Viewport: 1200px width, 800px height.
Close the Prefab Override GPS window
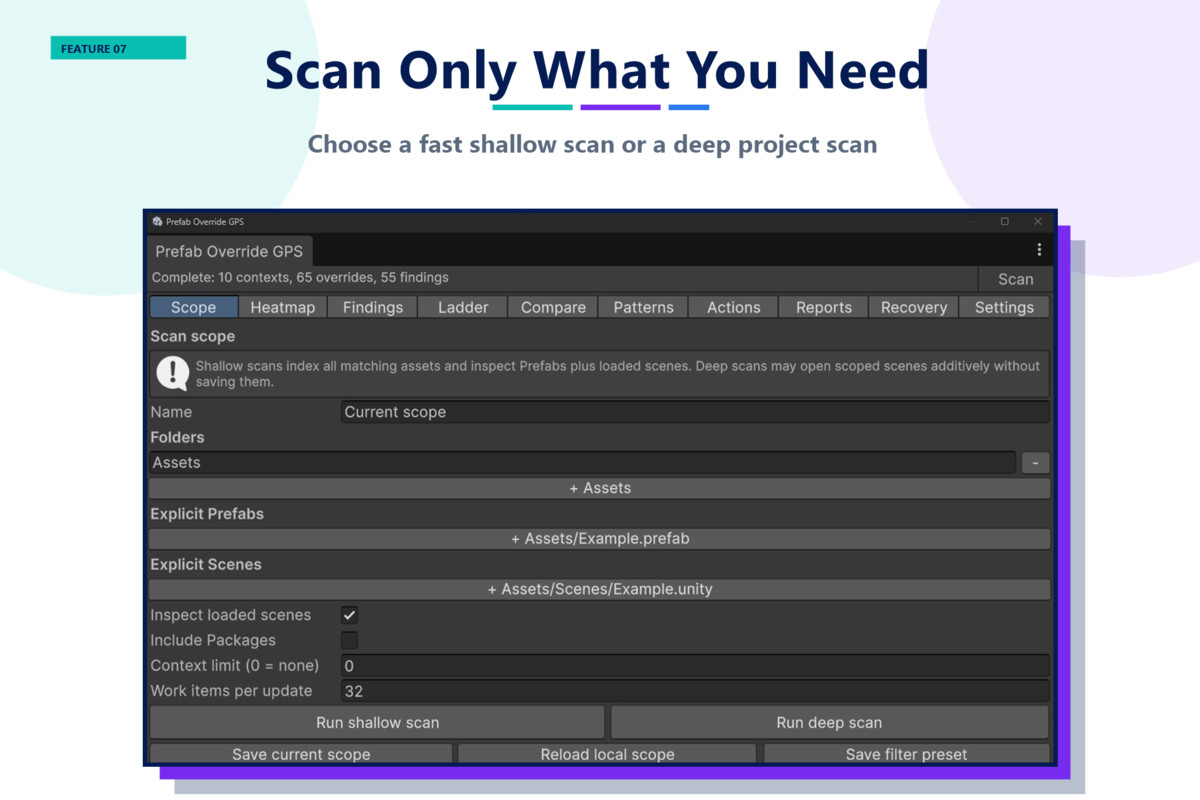click(1038, 221)
